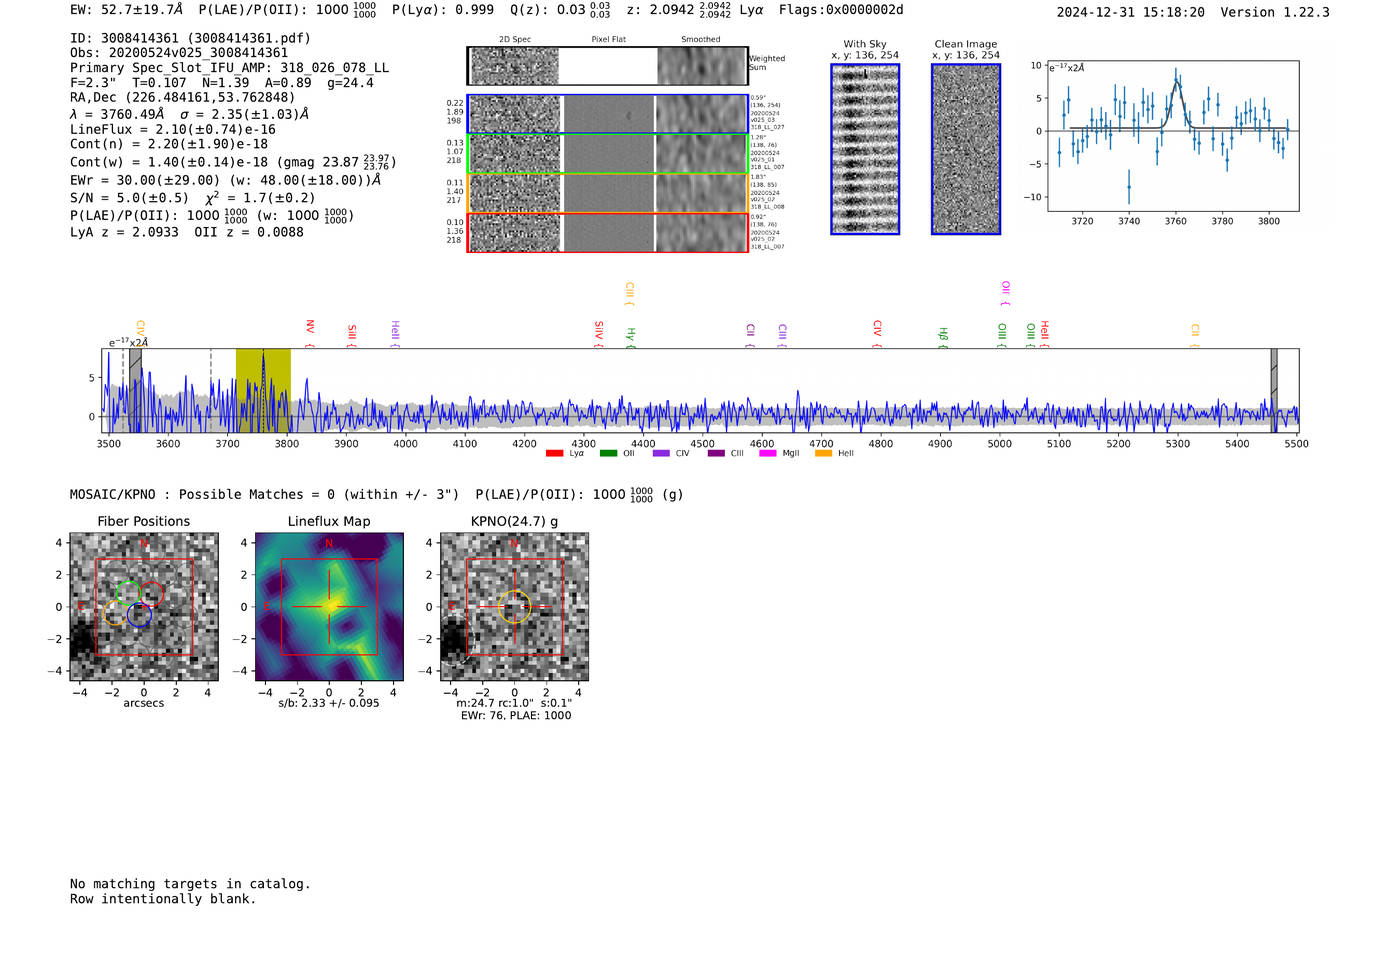Select the red HeII marker near 5075

1044,334
